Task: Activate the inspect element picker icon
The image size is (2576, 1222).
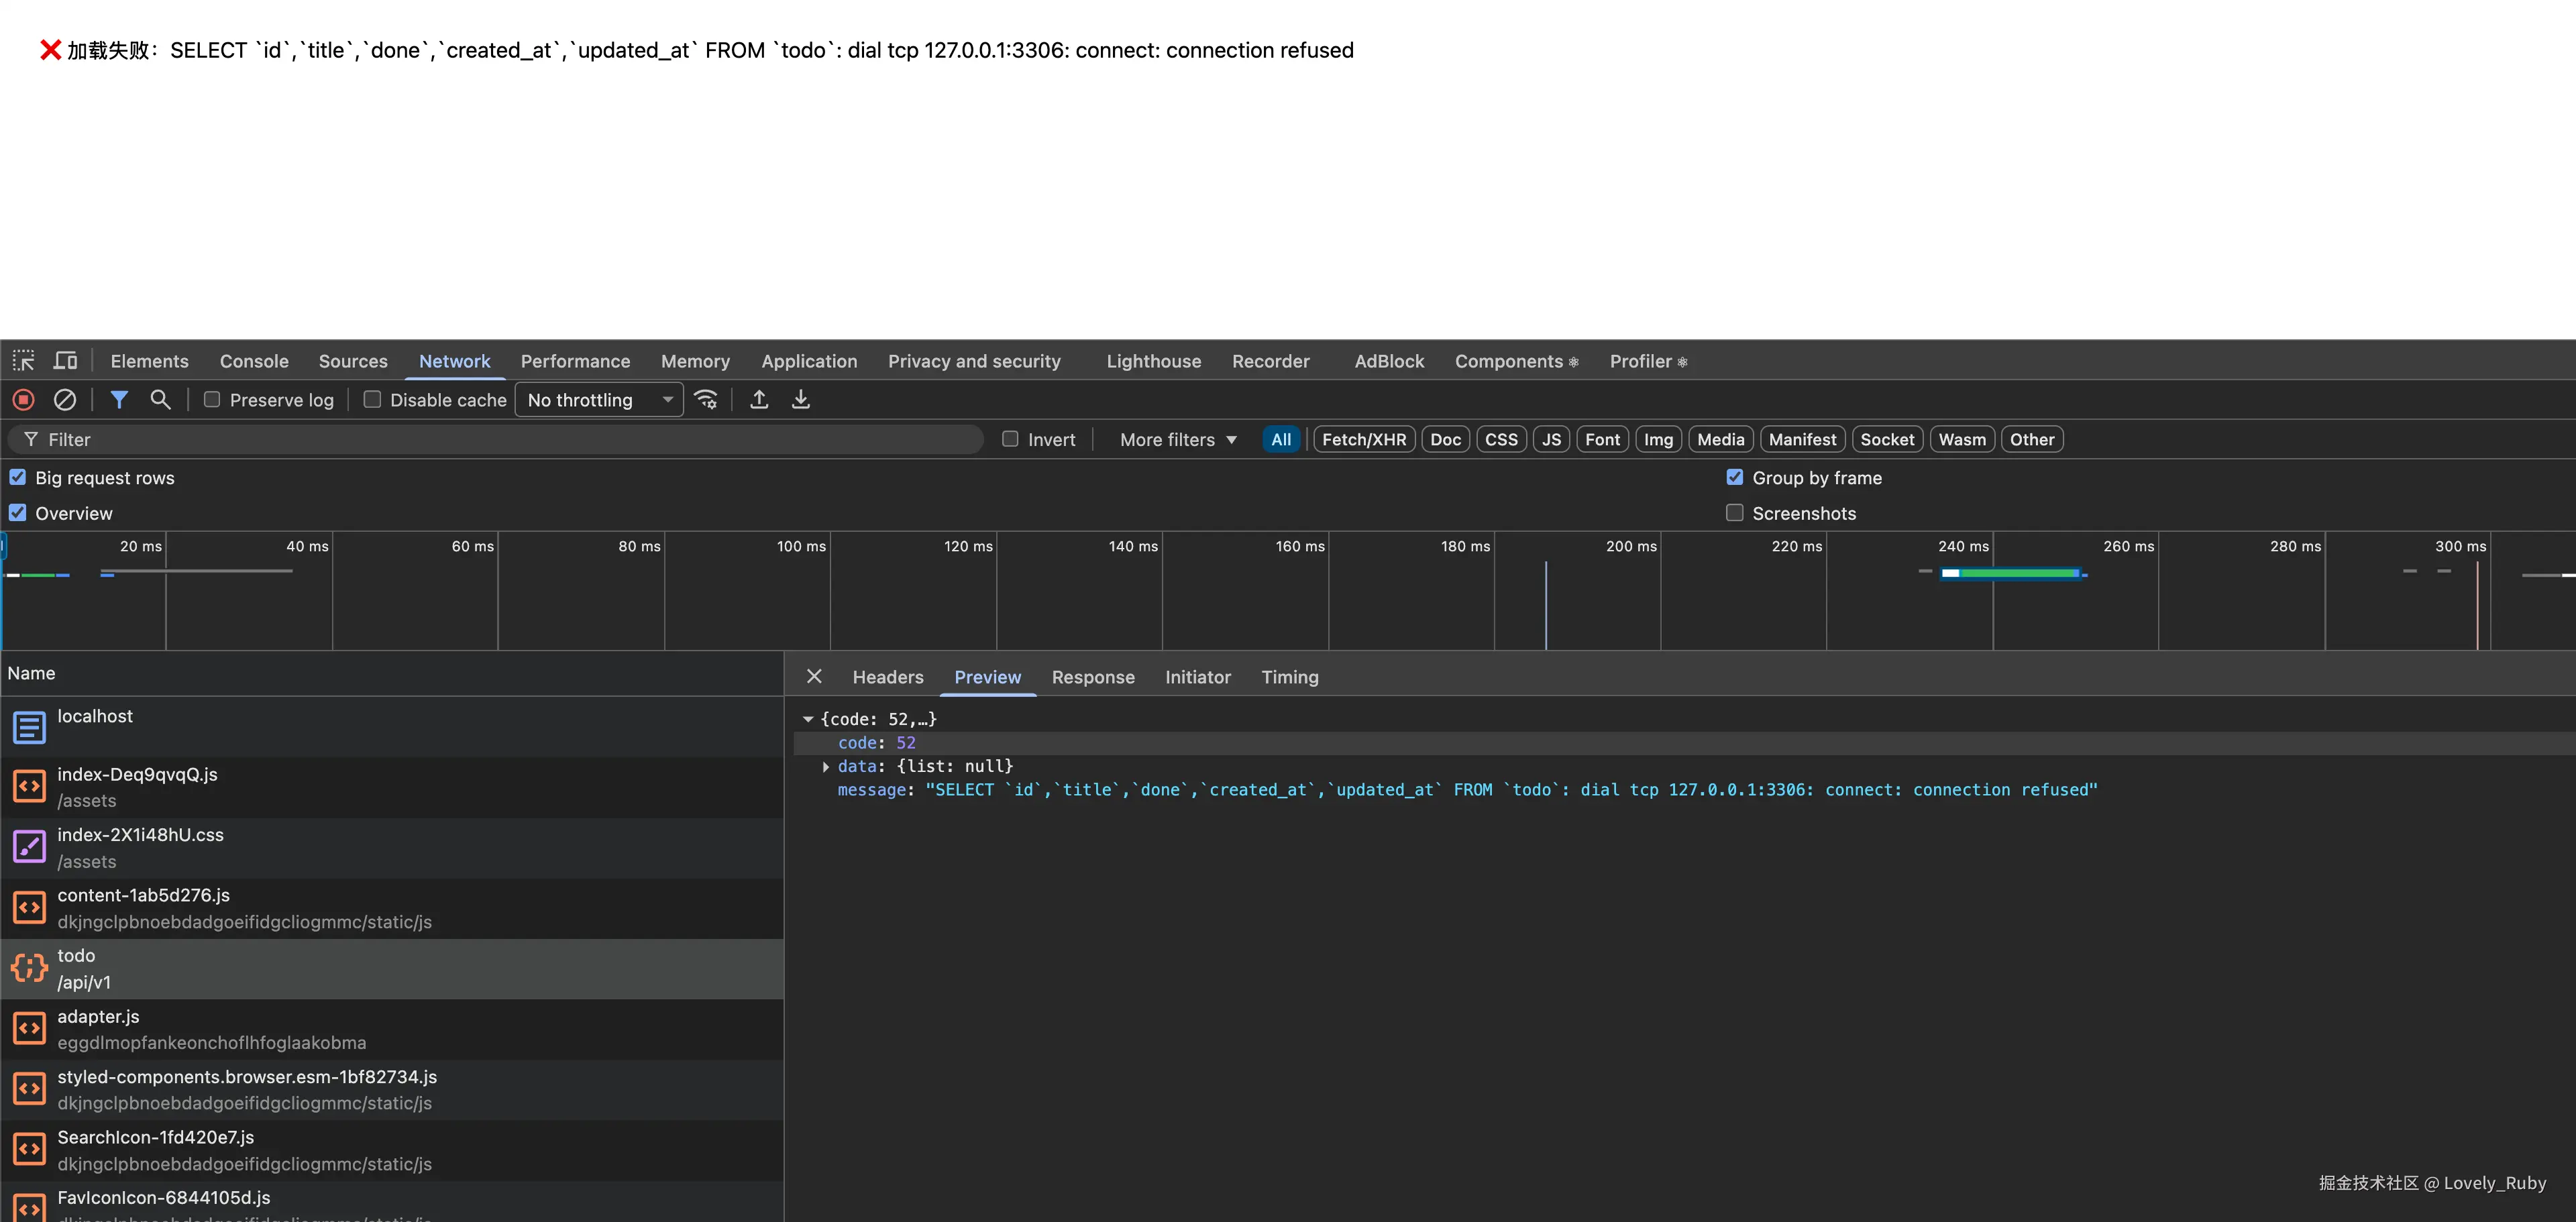Action: click(x=23, y=361)
